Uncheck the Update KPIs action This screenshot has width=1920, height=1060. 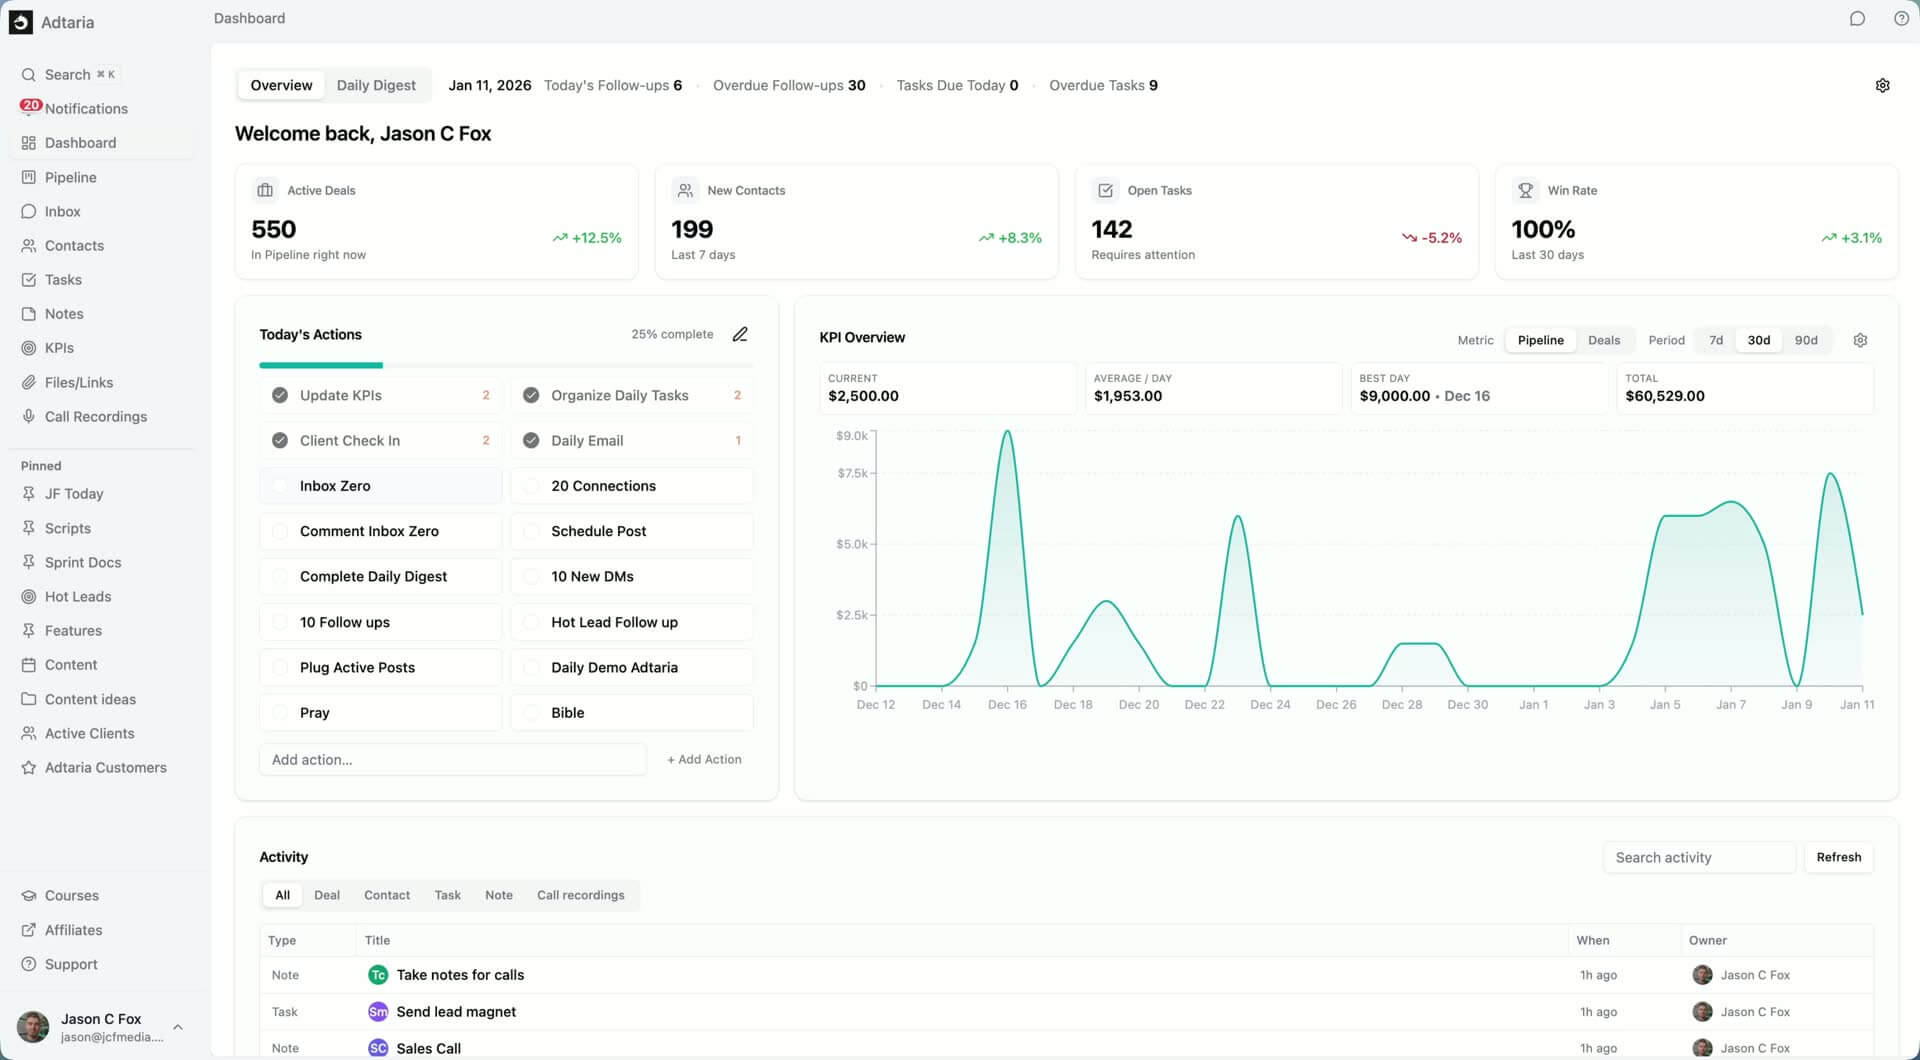point(280,395)
